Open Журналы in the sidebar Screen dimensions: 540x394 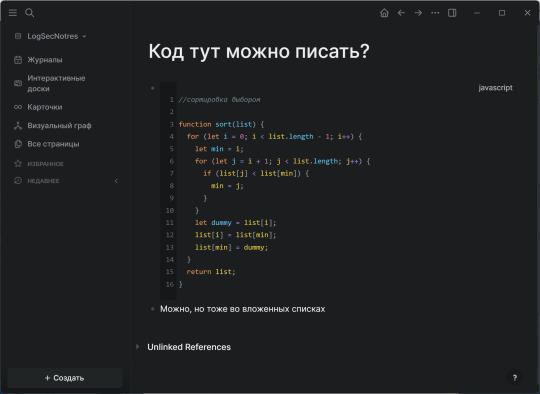click(x=45, y=60)
